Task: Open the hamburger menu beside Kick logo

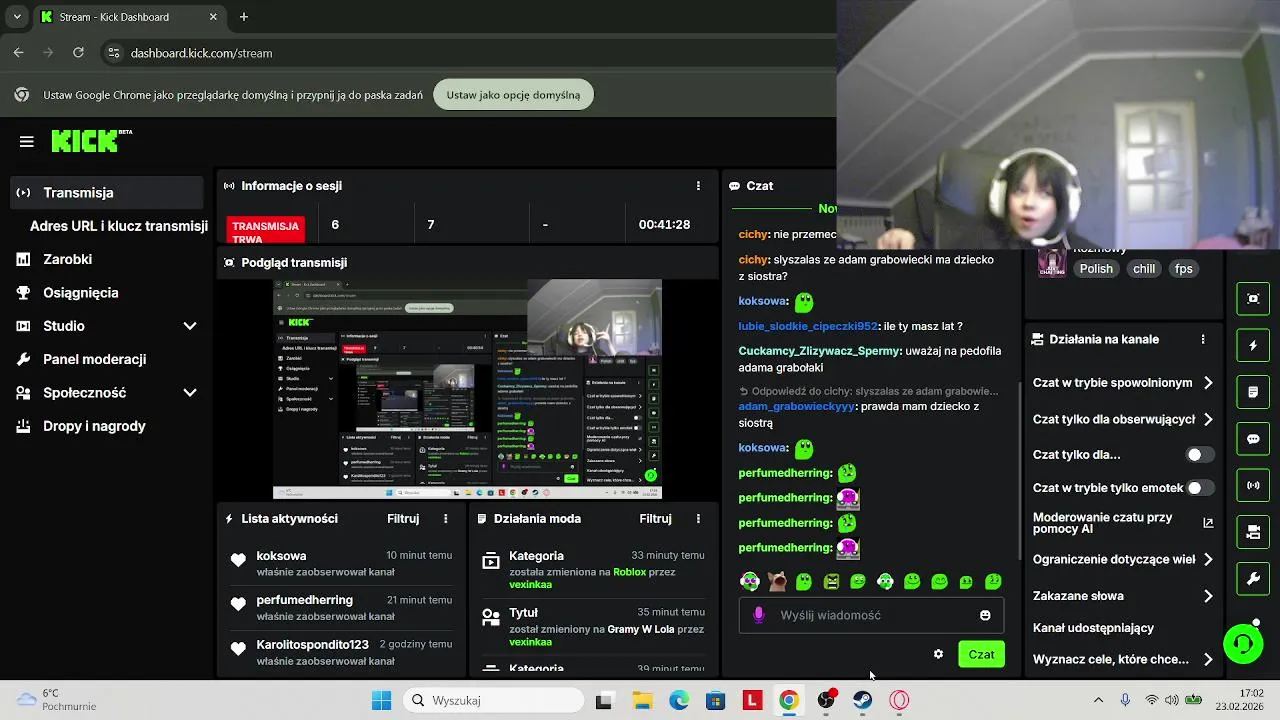Action: (27, 142)
